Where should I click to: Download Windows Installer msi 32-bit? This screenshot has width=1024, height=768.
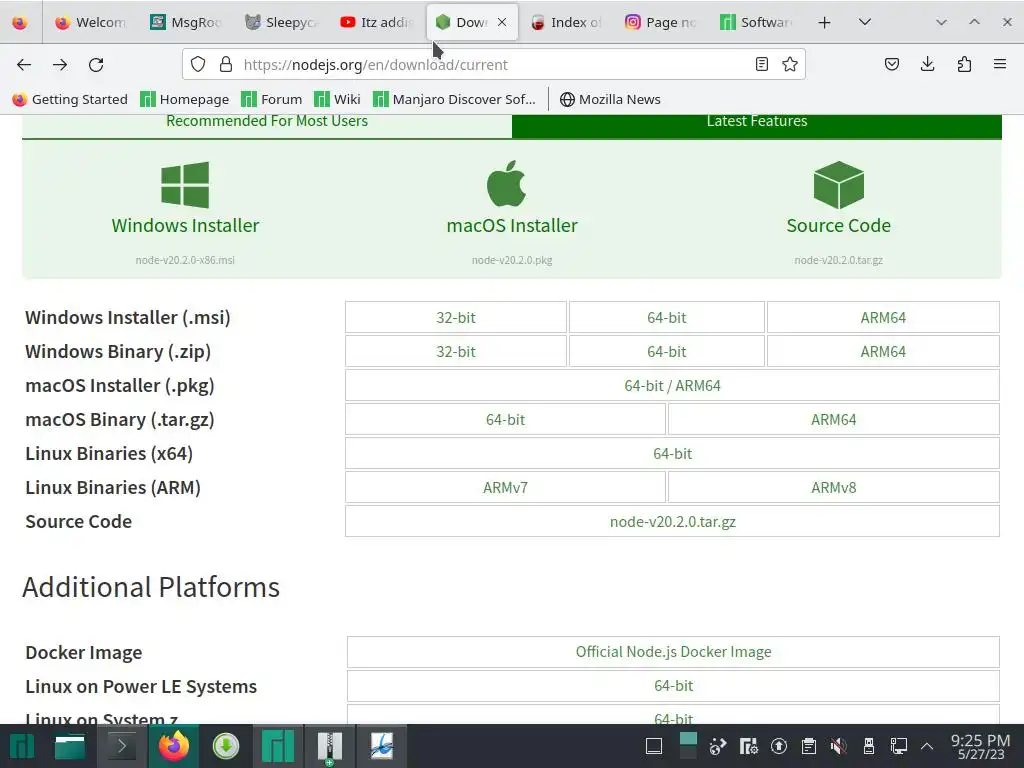(x=456, y=317)
